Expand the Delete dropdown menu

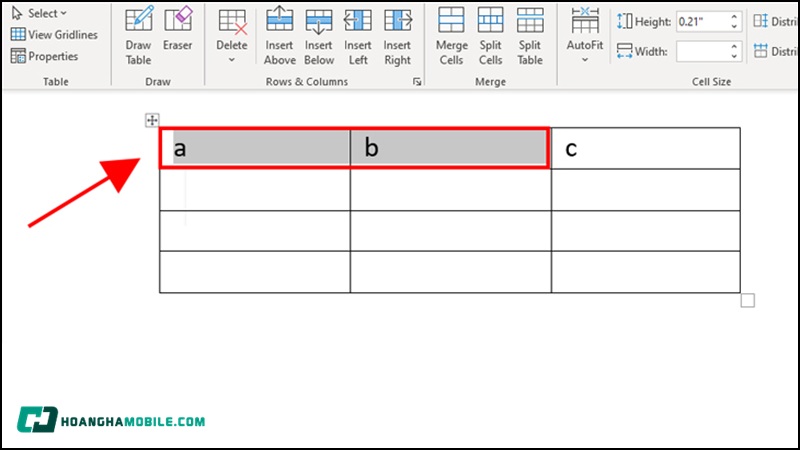232,60
